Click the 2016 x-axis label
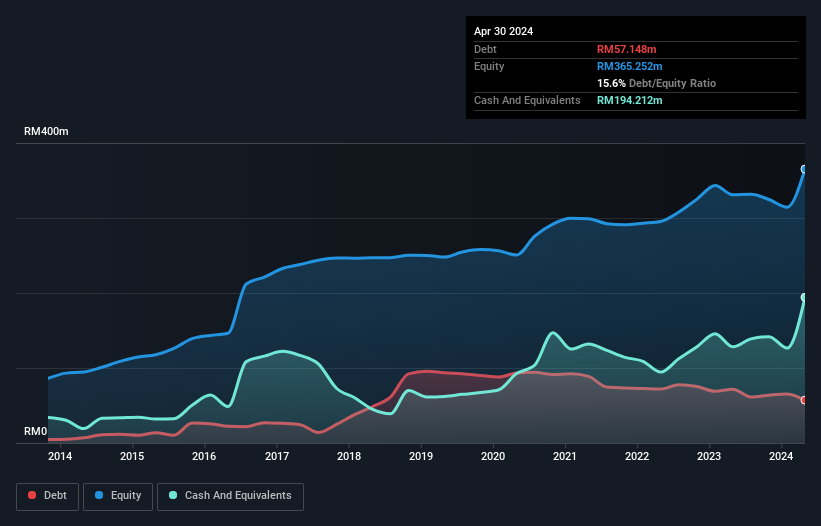Image resolution: width=821 pixels, height=526 pixels. point(204,456)
